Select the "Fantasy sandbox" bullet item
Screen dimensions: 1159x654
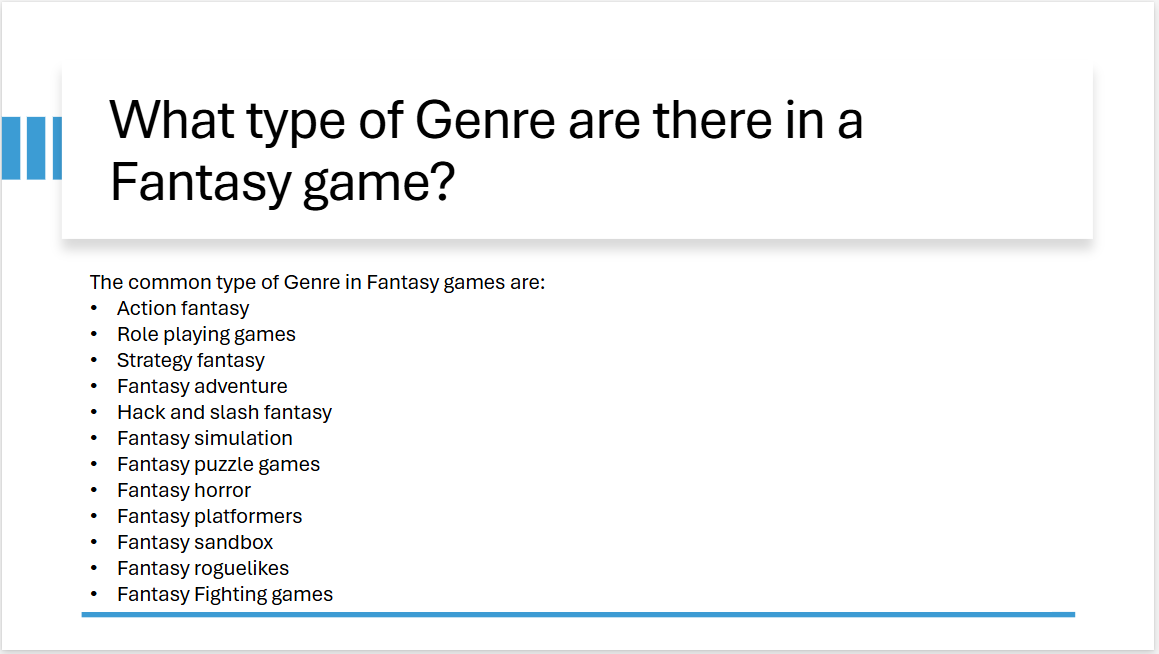[195, 543]
